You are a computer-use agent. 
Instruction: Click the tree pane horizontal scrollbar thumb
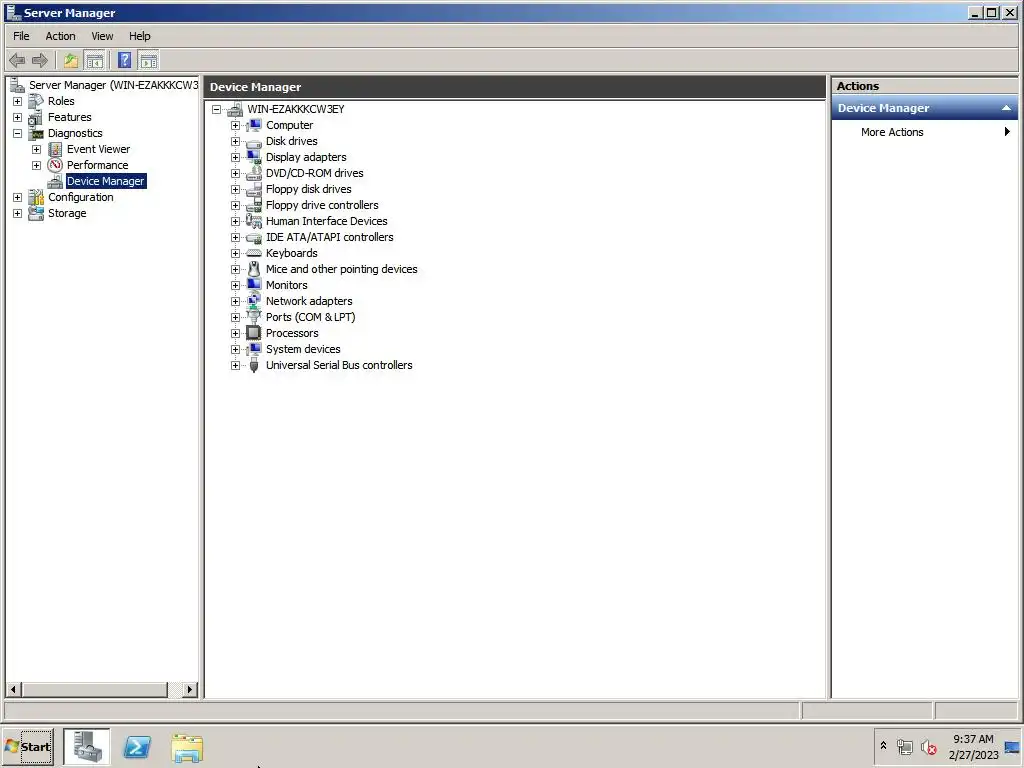point(95,690)
